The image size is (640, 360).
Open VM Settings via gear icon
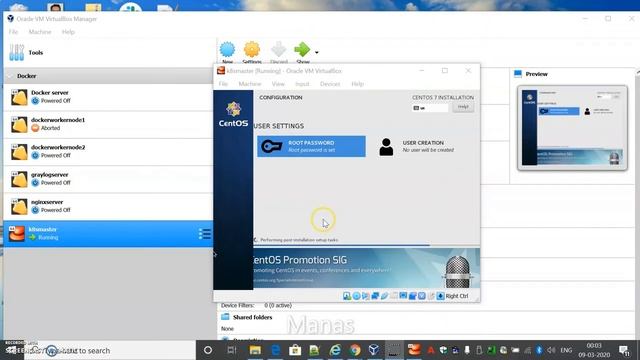point(252,49)
